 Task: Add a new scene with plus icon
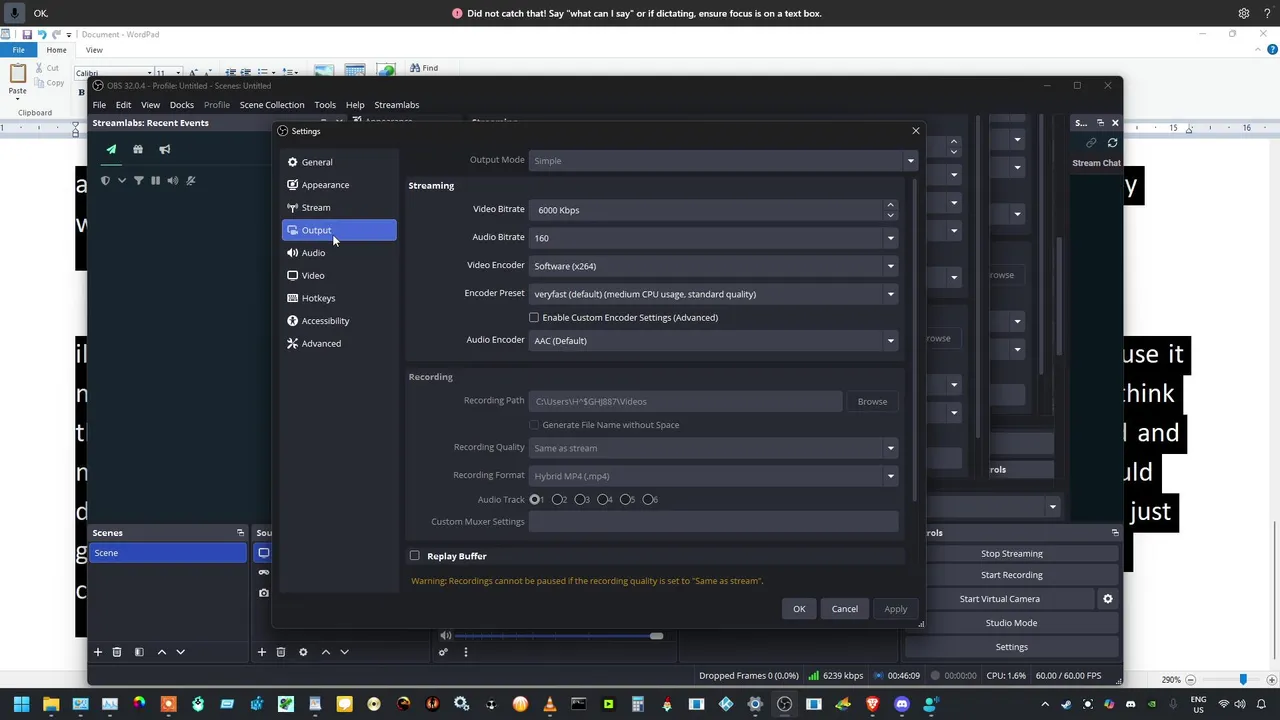coord(98,652)
